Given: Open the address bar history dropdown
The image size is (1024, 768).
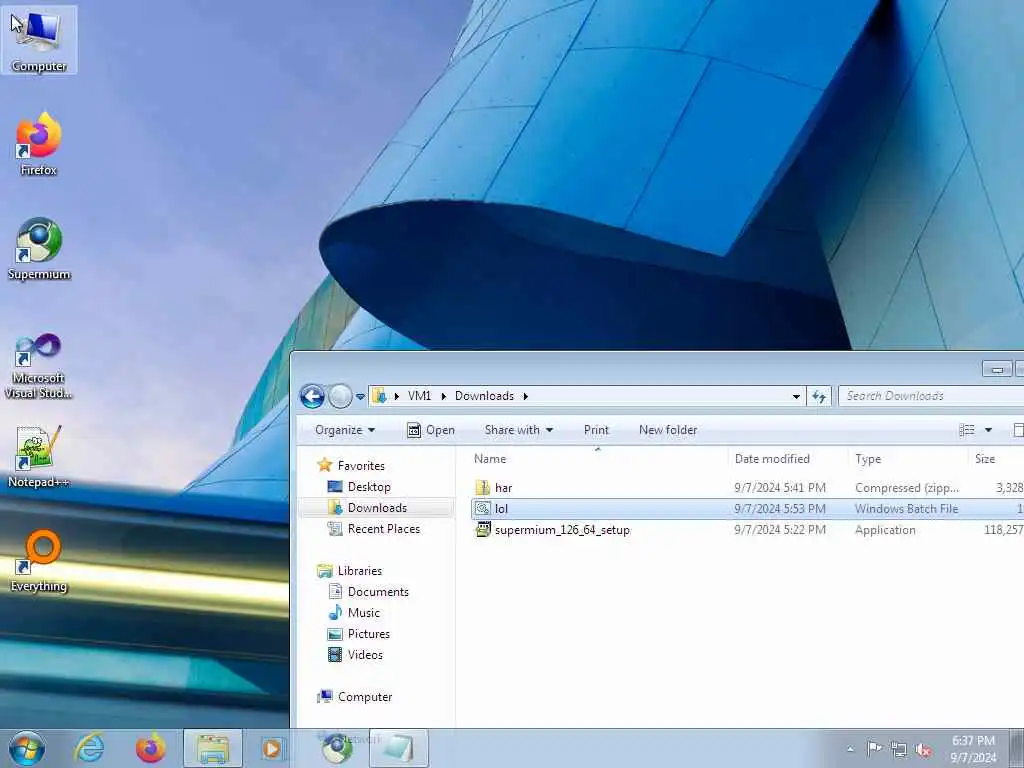Looking at the screenshot, I should click(x=796, y=396).
